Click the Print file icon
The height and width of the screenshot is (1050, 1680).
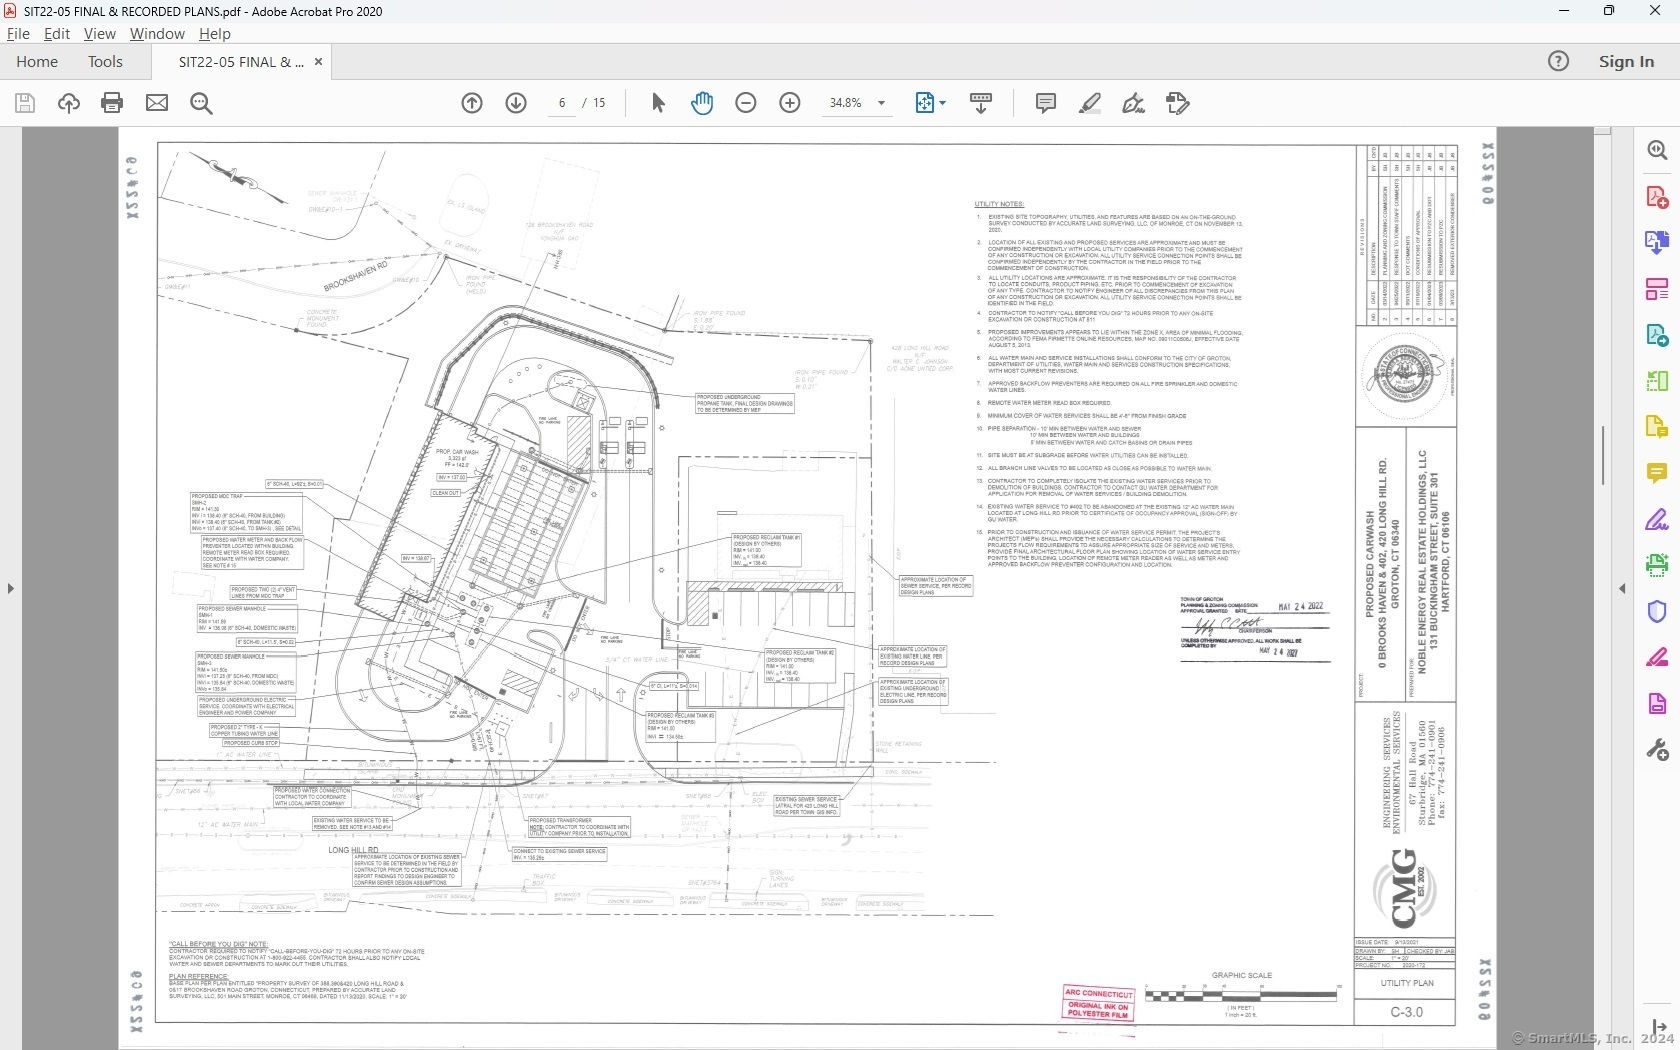tap(112, 103)
